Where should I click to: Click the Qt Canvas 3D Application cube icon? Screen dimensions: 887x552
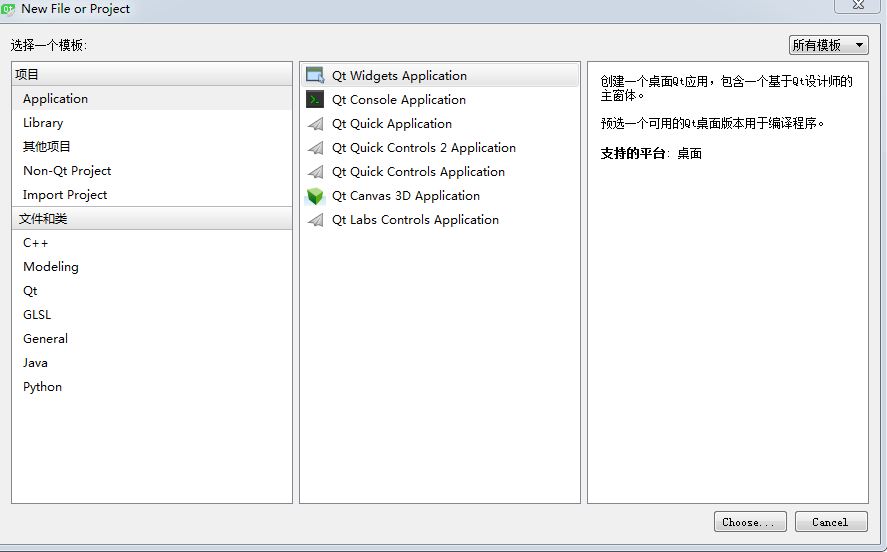315,196
